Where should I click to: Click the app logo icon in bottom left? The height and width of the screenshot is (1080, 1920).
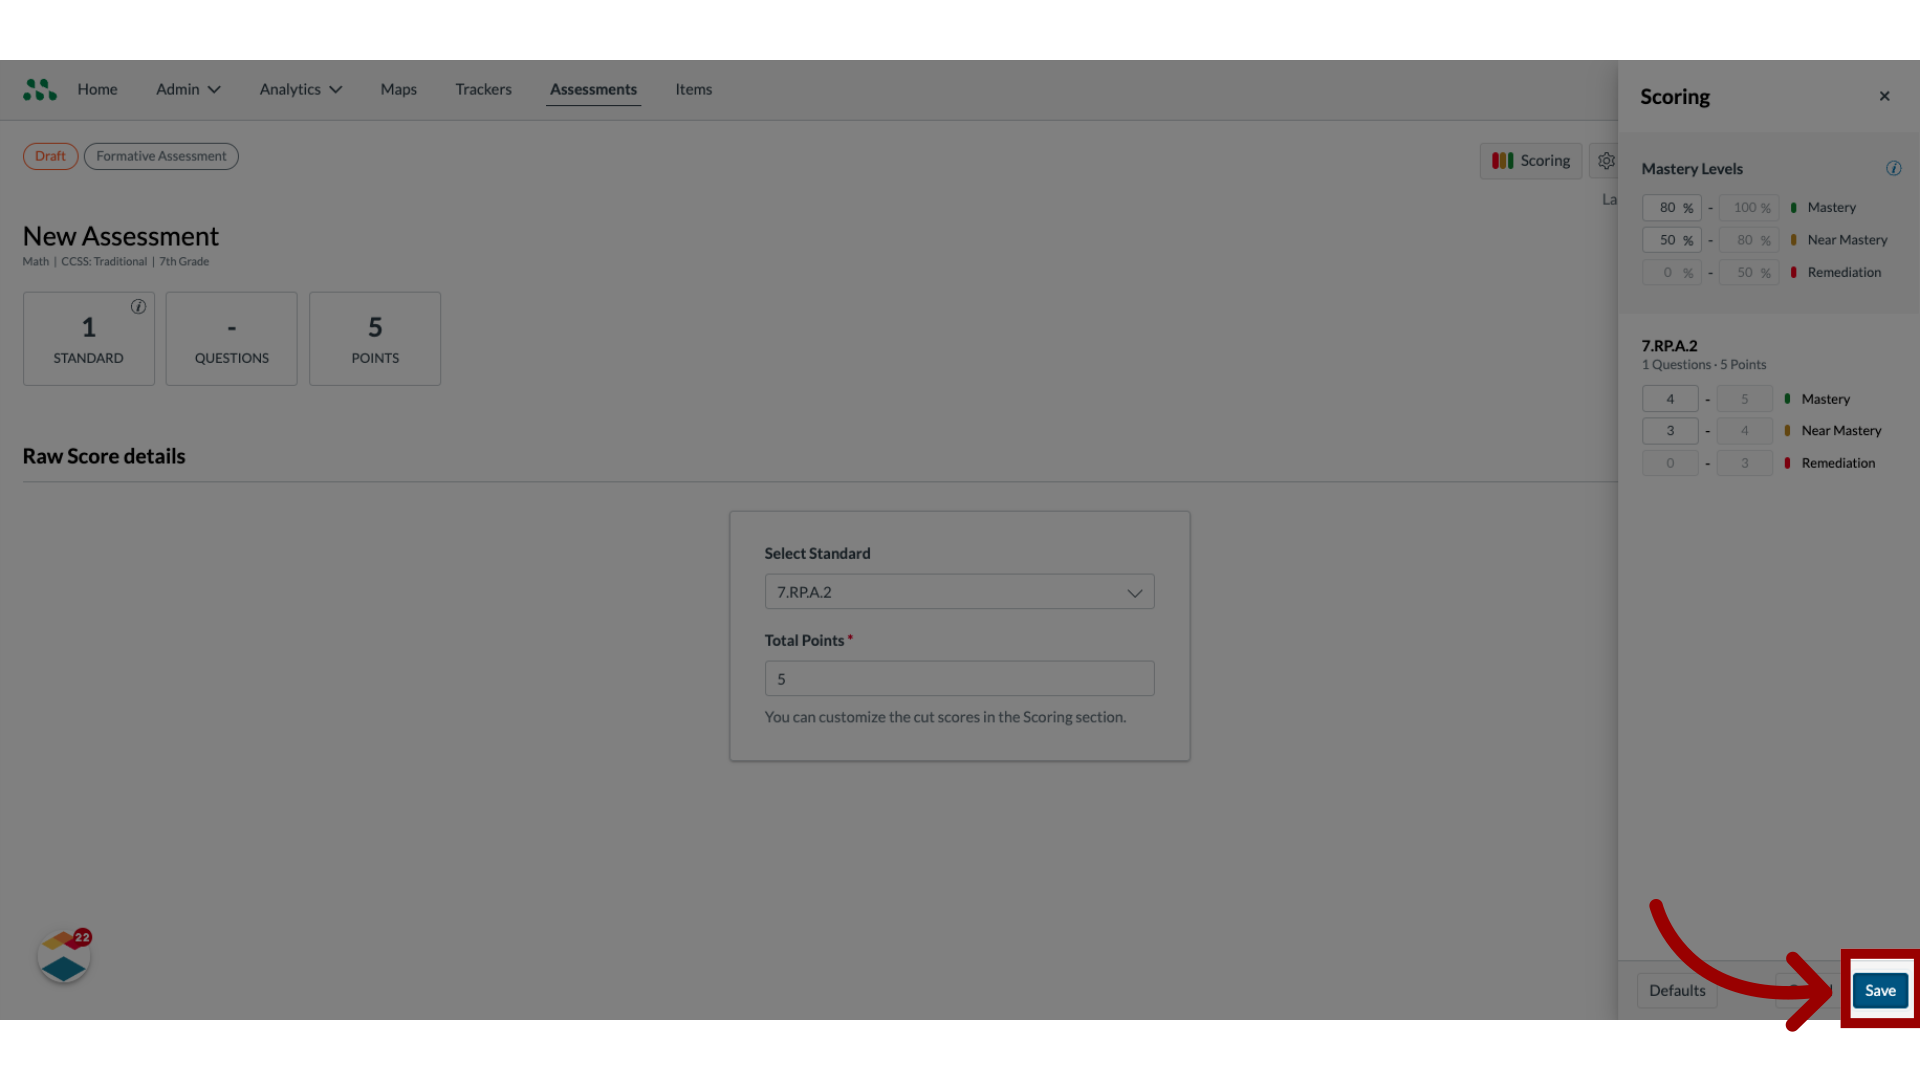click(x=62, y=955)
